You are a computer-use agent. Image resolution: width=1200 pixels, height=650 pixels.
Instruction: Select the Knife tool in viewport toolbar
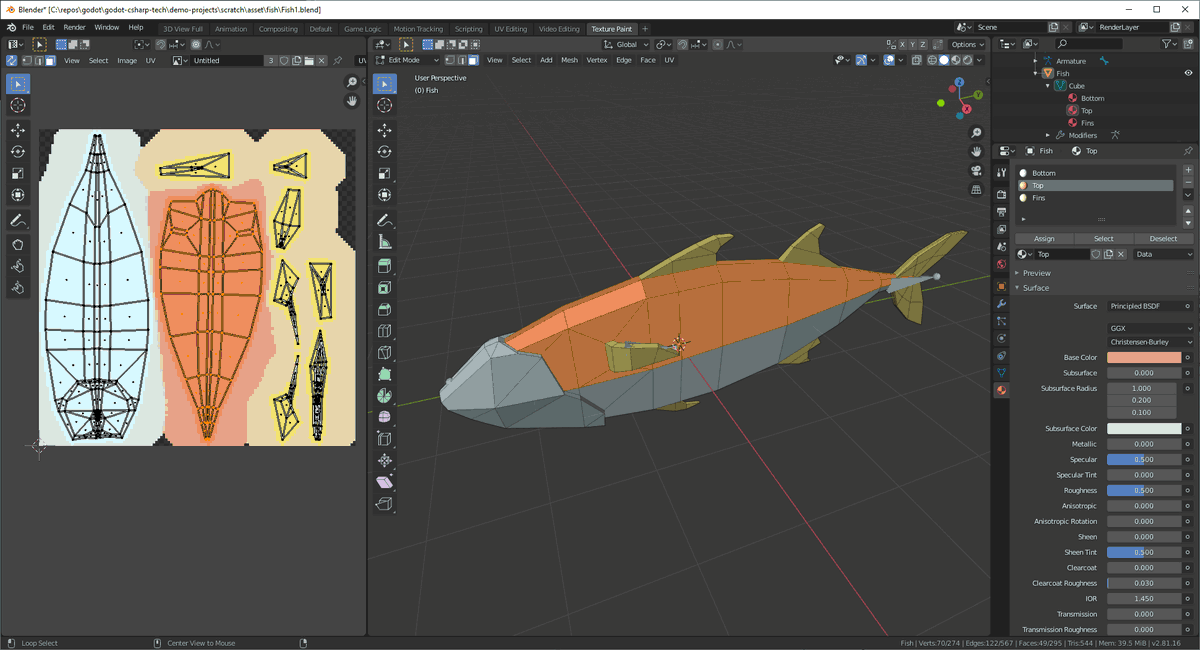click(x=384, y=352)
